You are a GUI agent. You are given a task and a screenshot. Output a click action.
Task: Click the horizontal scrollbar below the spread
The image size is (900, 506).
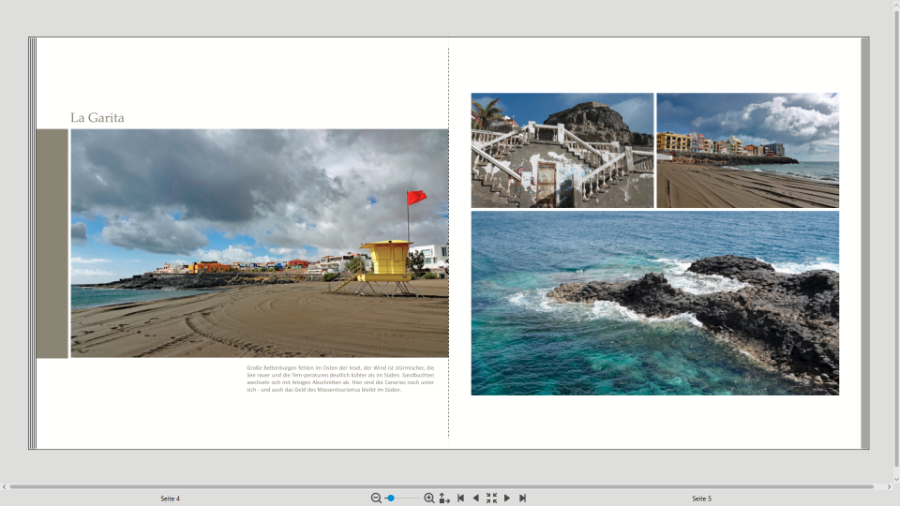point(448,487)
